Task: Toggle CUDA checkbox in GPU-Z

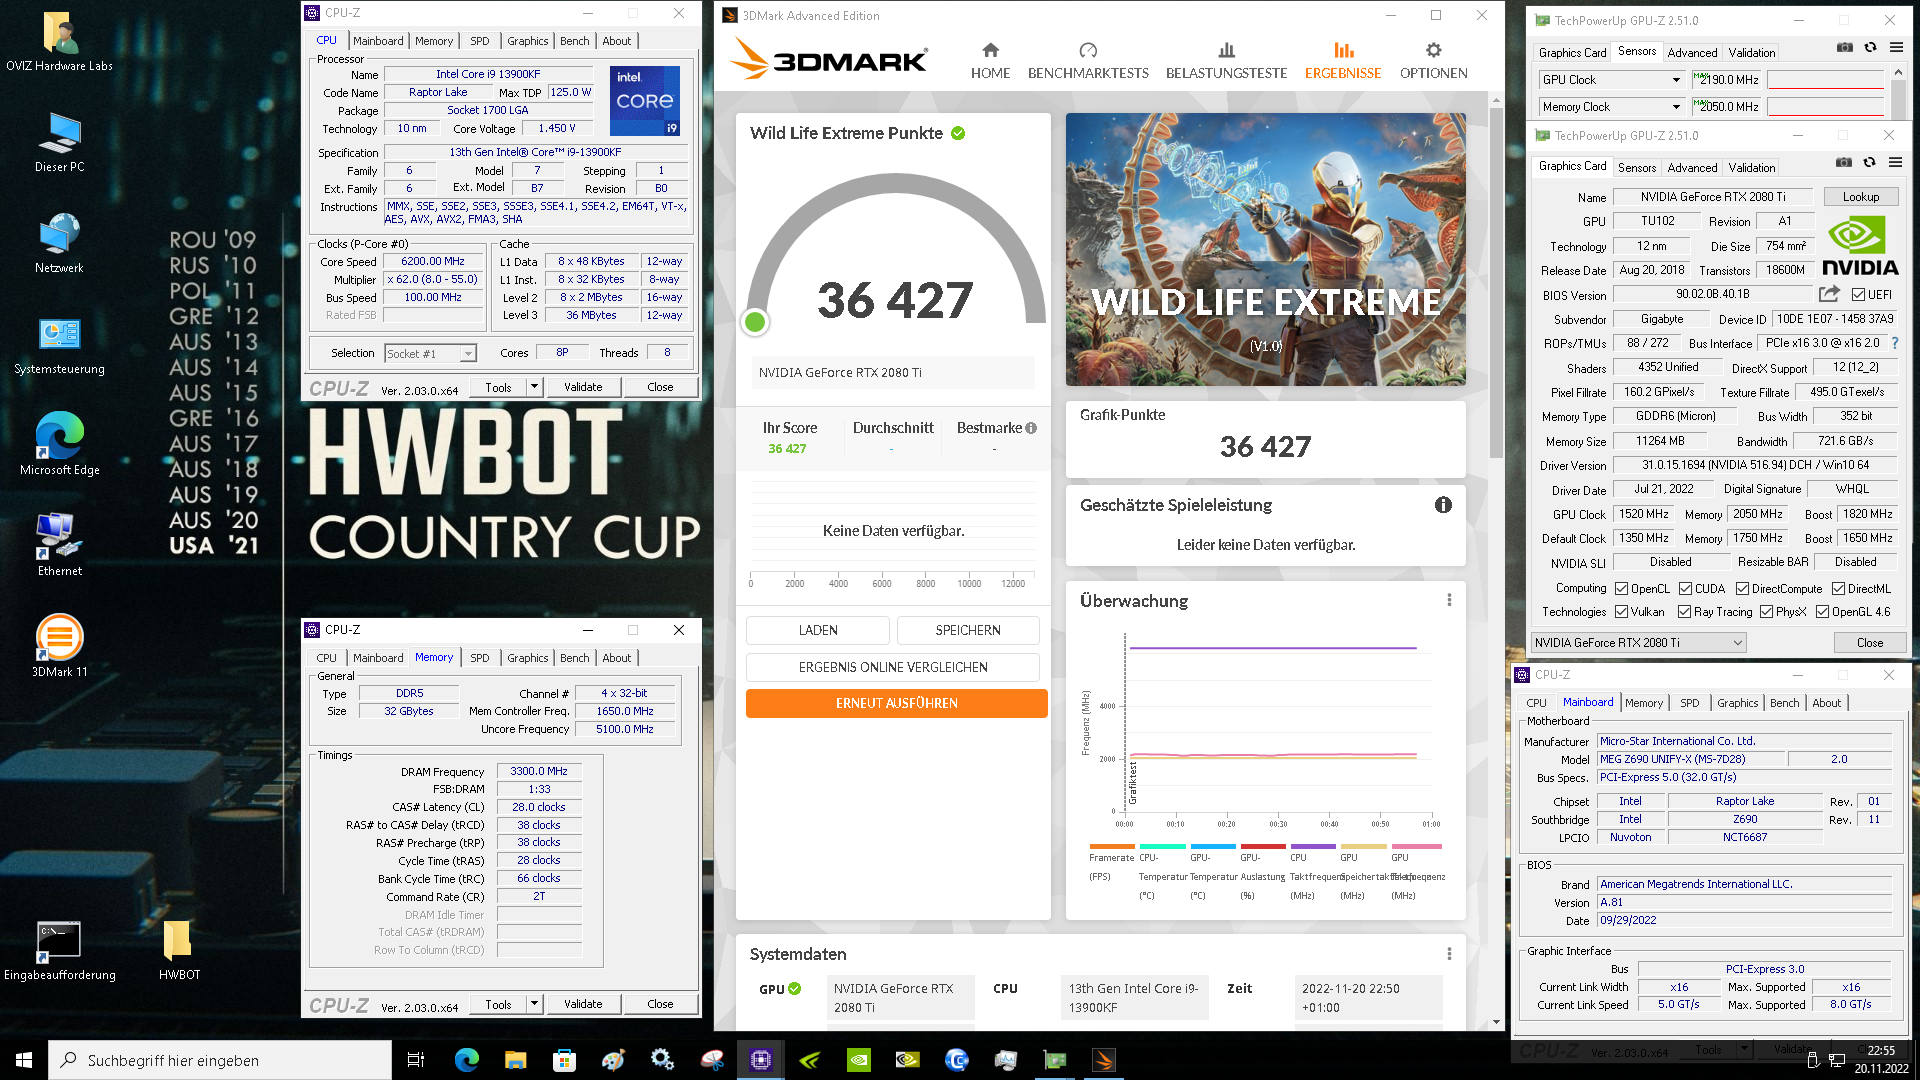Action: click(x=1685, y=589)
